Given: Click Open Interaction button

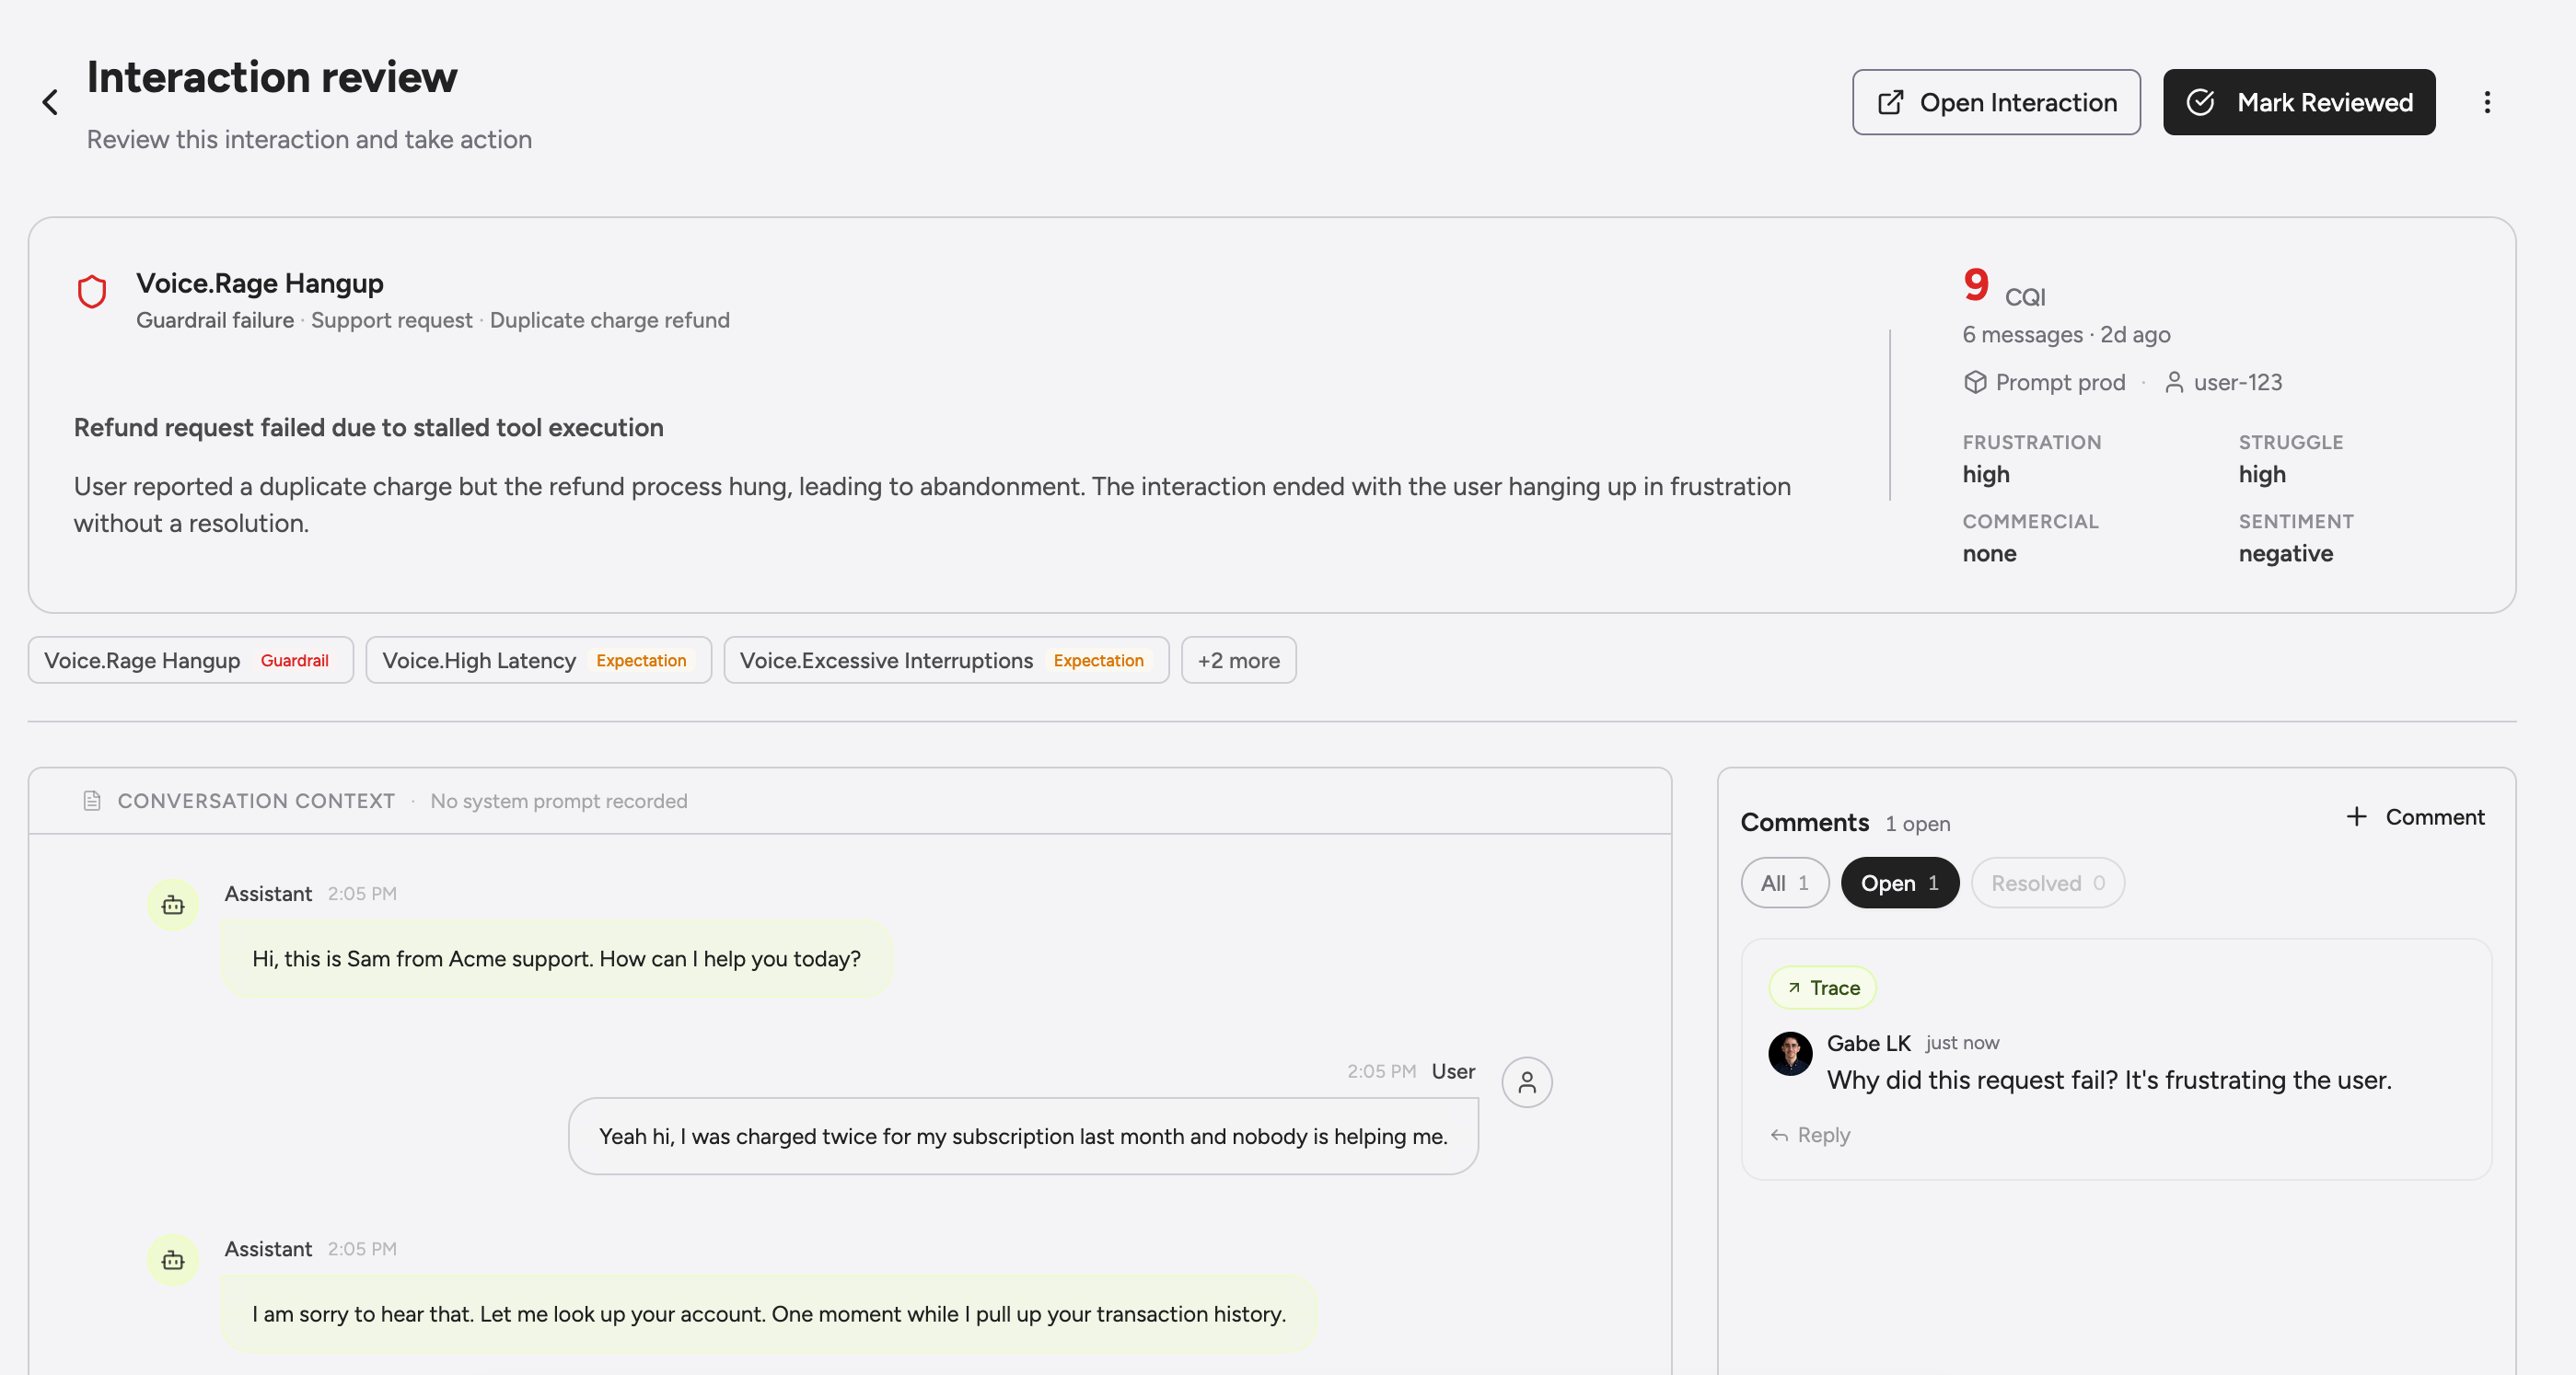Looking at the screenshot, I should 1995,102.
